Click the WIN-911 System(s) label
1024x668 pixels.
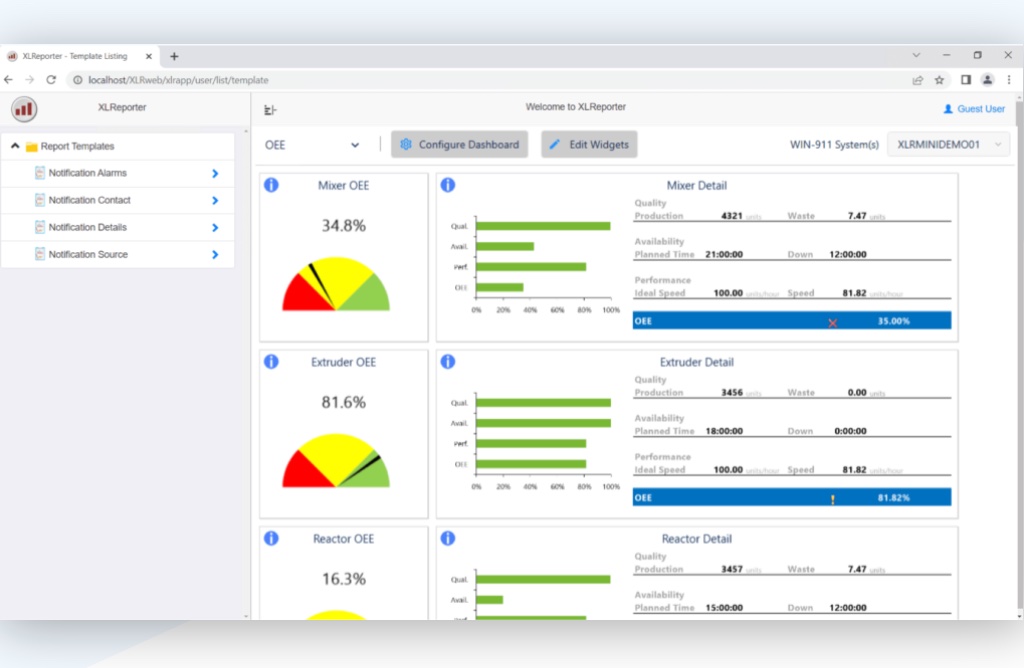[x=834, y=144]
